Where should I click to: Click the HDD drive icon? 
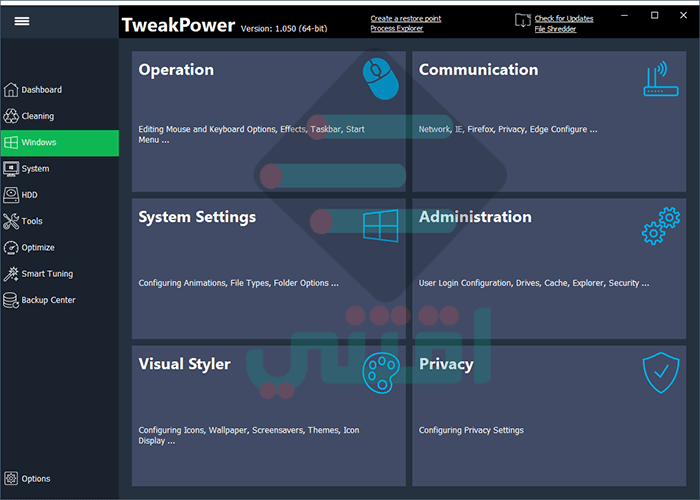pyautogui.click(x=11, y=195)
